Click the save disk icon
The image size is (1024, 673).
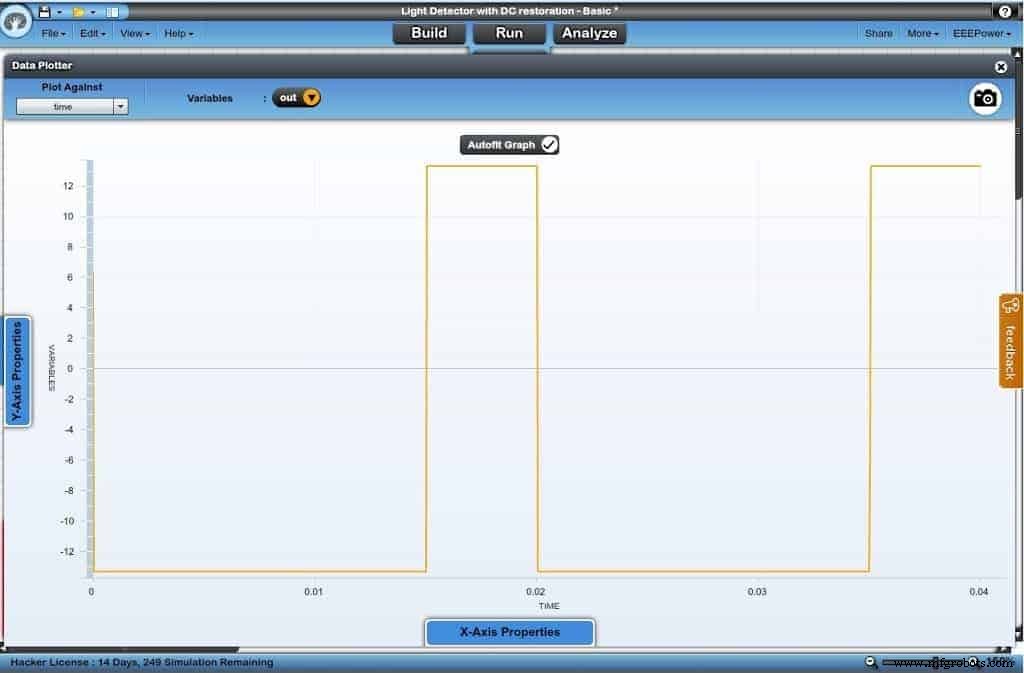click(44, 12)
